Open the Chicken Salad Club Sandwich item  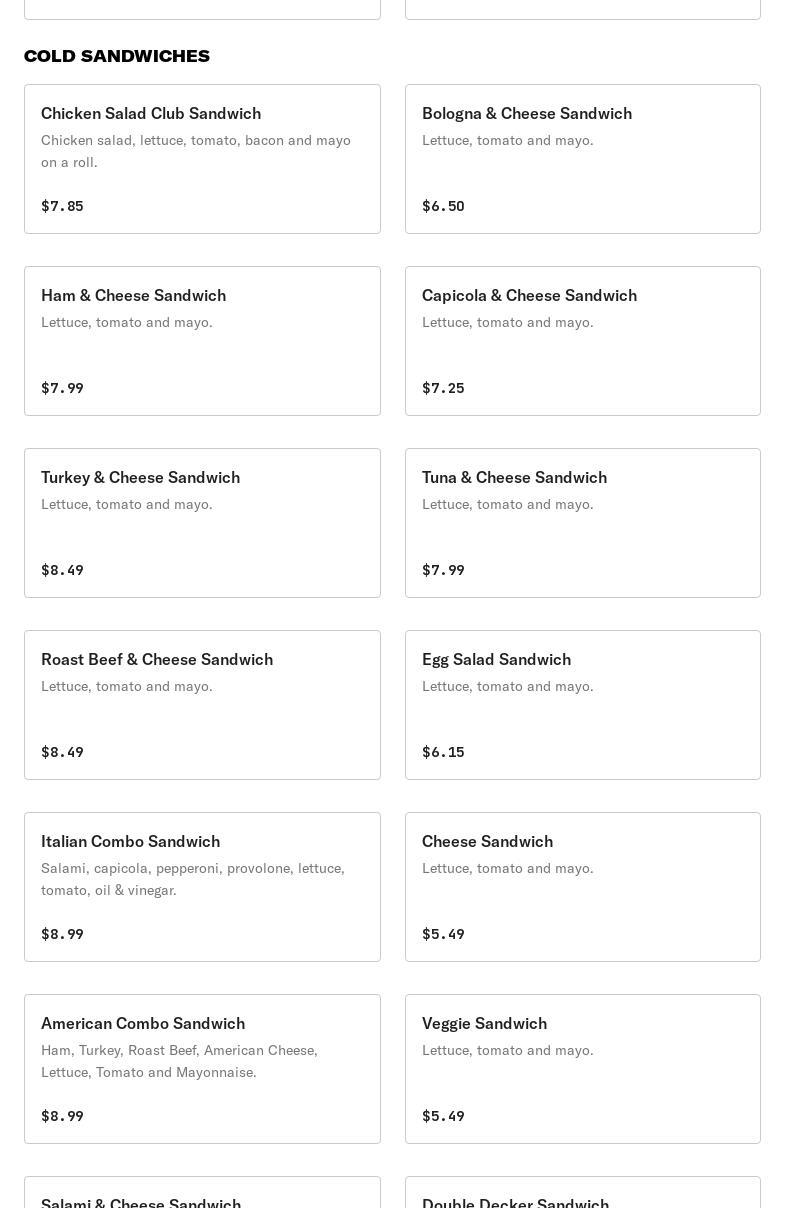202,159
